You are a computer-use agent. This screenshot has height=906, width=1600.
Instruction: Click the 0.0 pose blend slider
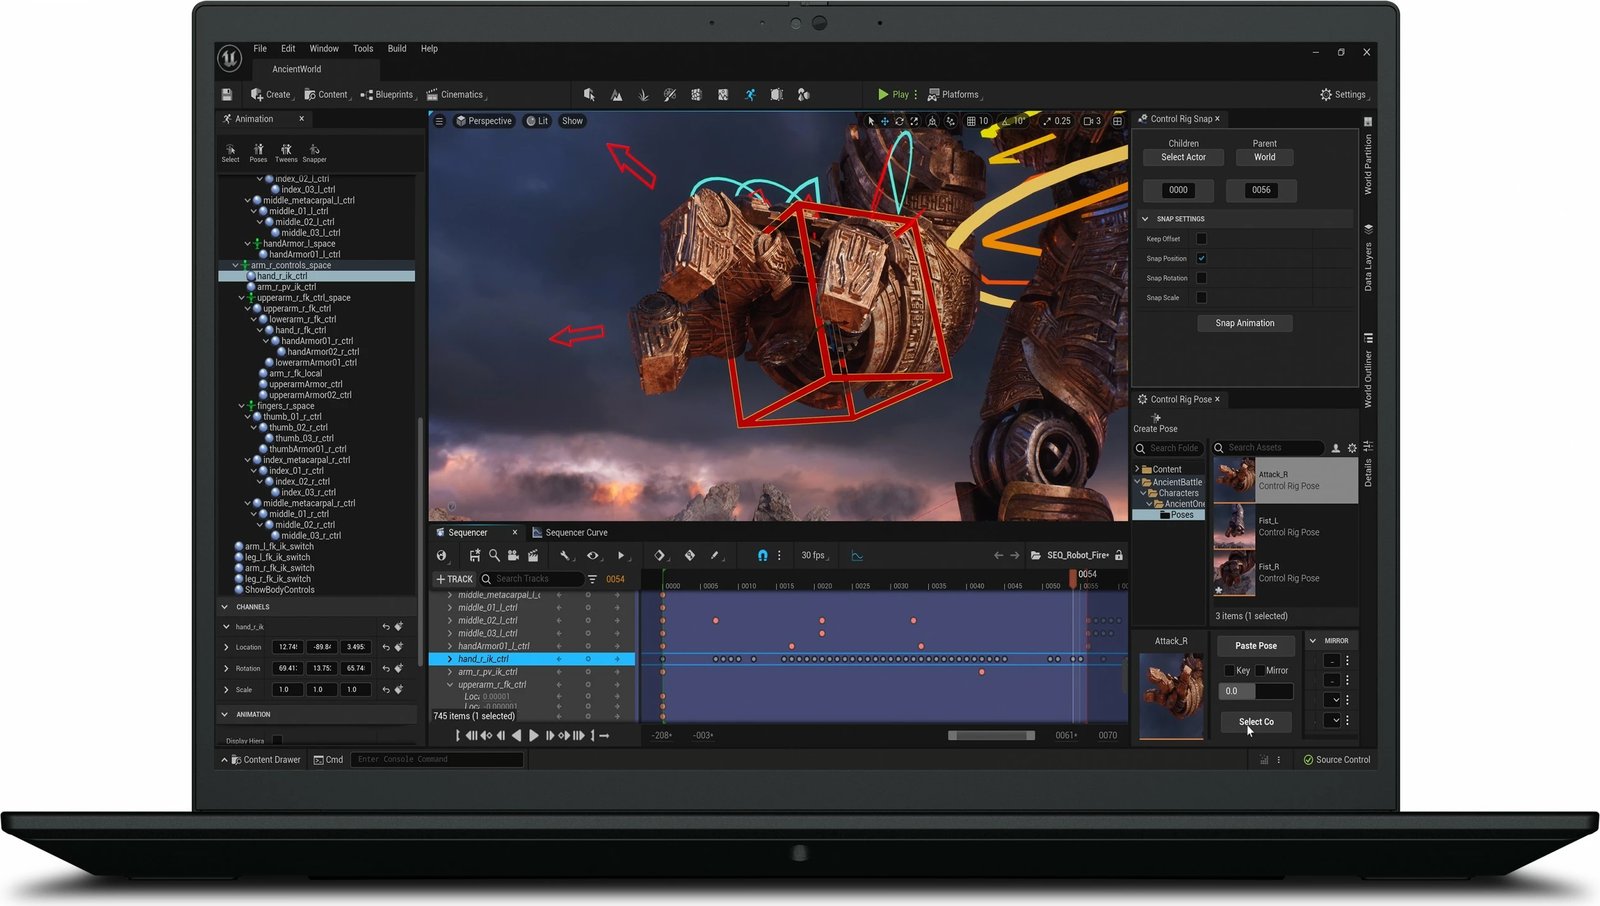(x=1255, y=691)
